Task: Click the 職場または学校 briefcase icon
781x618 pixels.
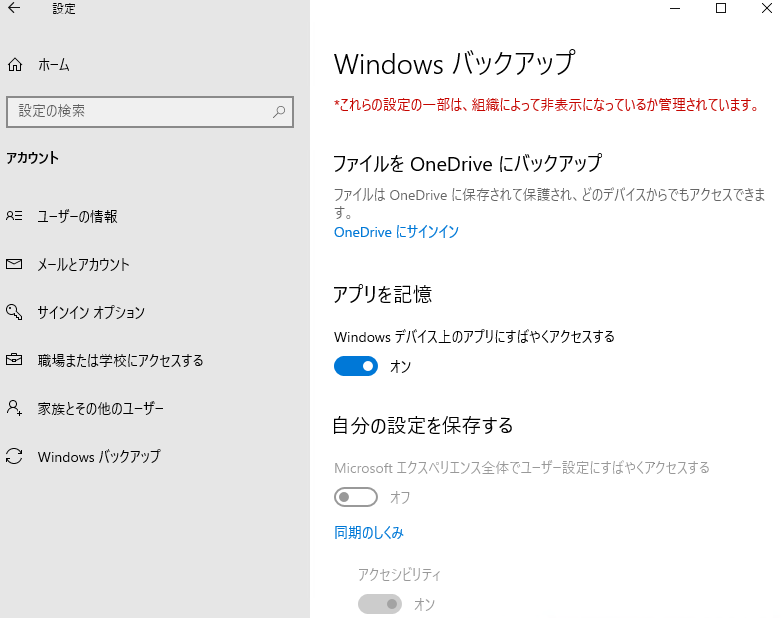Action: click(x=14, y=360)
